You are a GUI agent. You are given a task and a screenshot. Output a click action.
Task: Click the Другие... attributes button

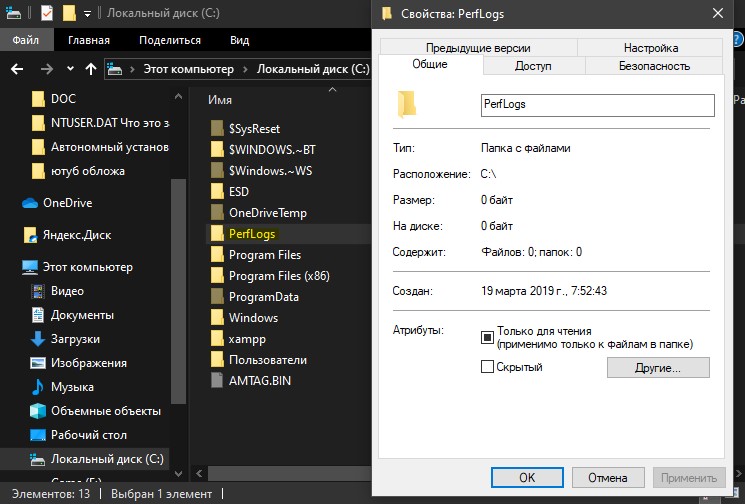pyautogui.click(x=658, y=368)
